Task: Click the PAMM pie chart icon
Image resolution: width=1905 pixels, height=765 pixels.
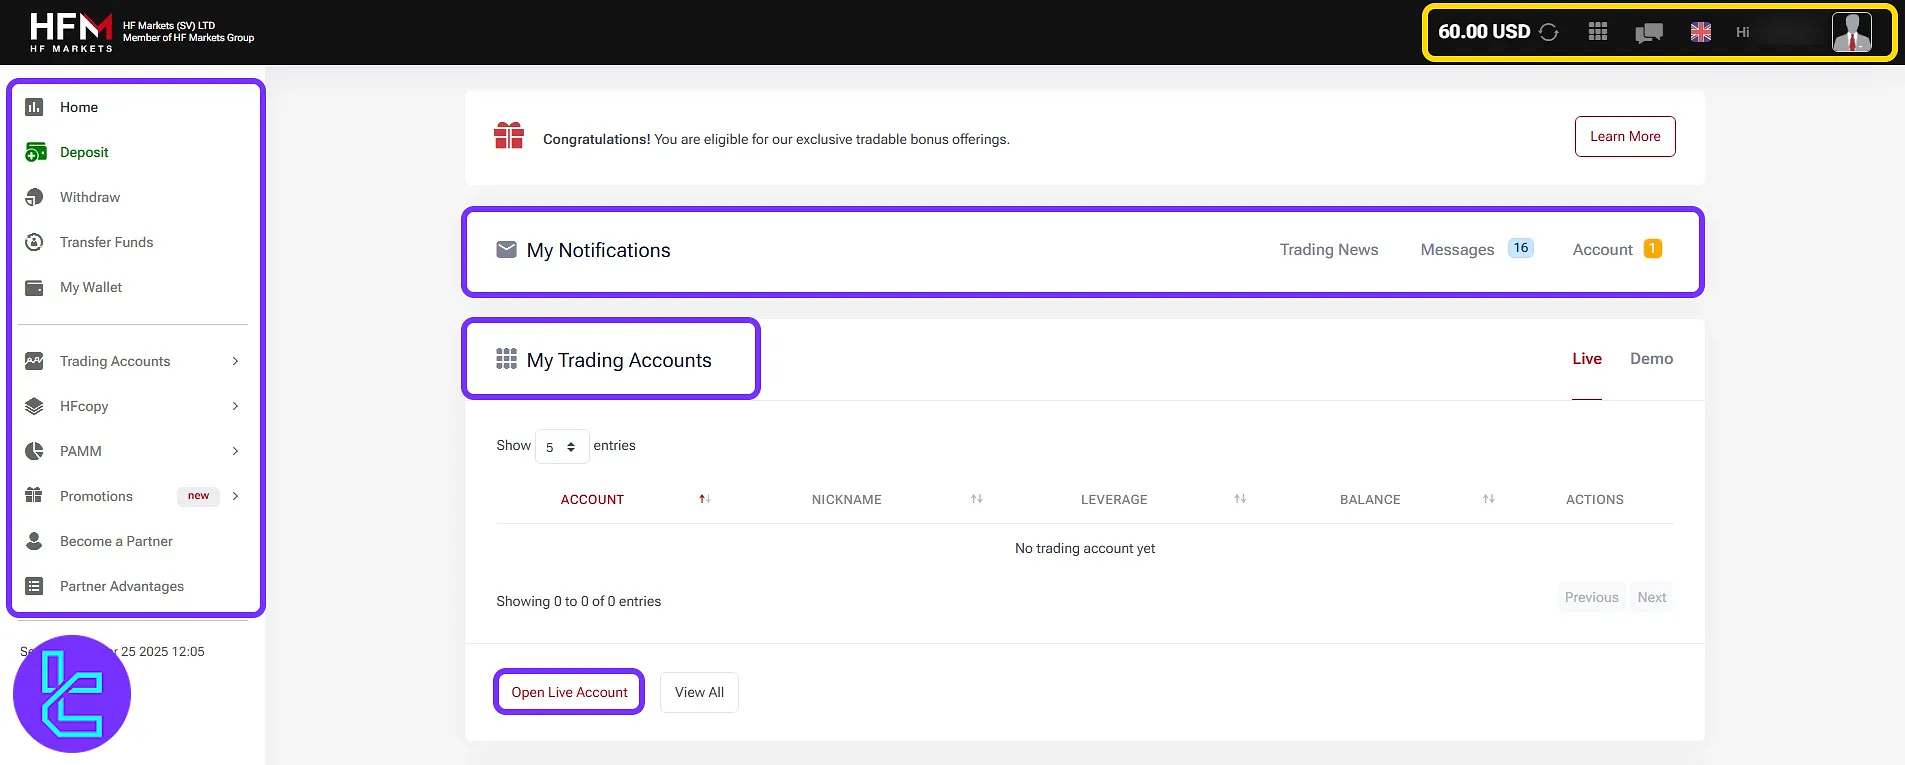Action: click(34, 451)
